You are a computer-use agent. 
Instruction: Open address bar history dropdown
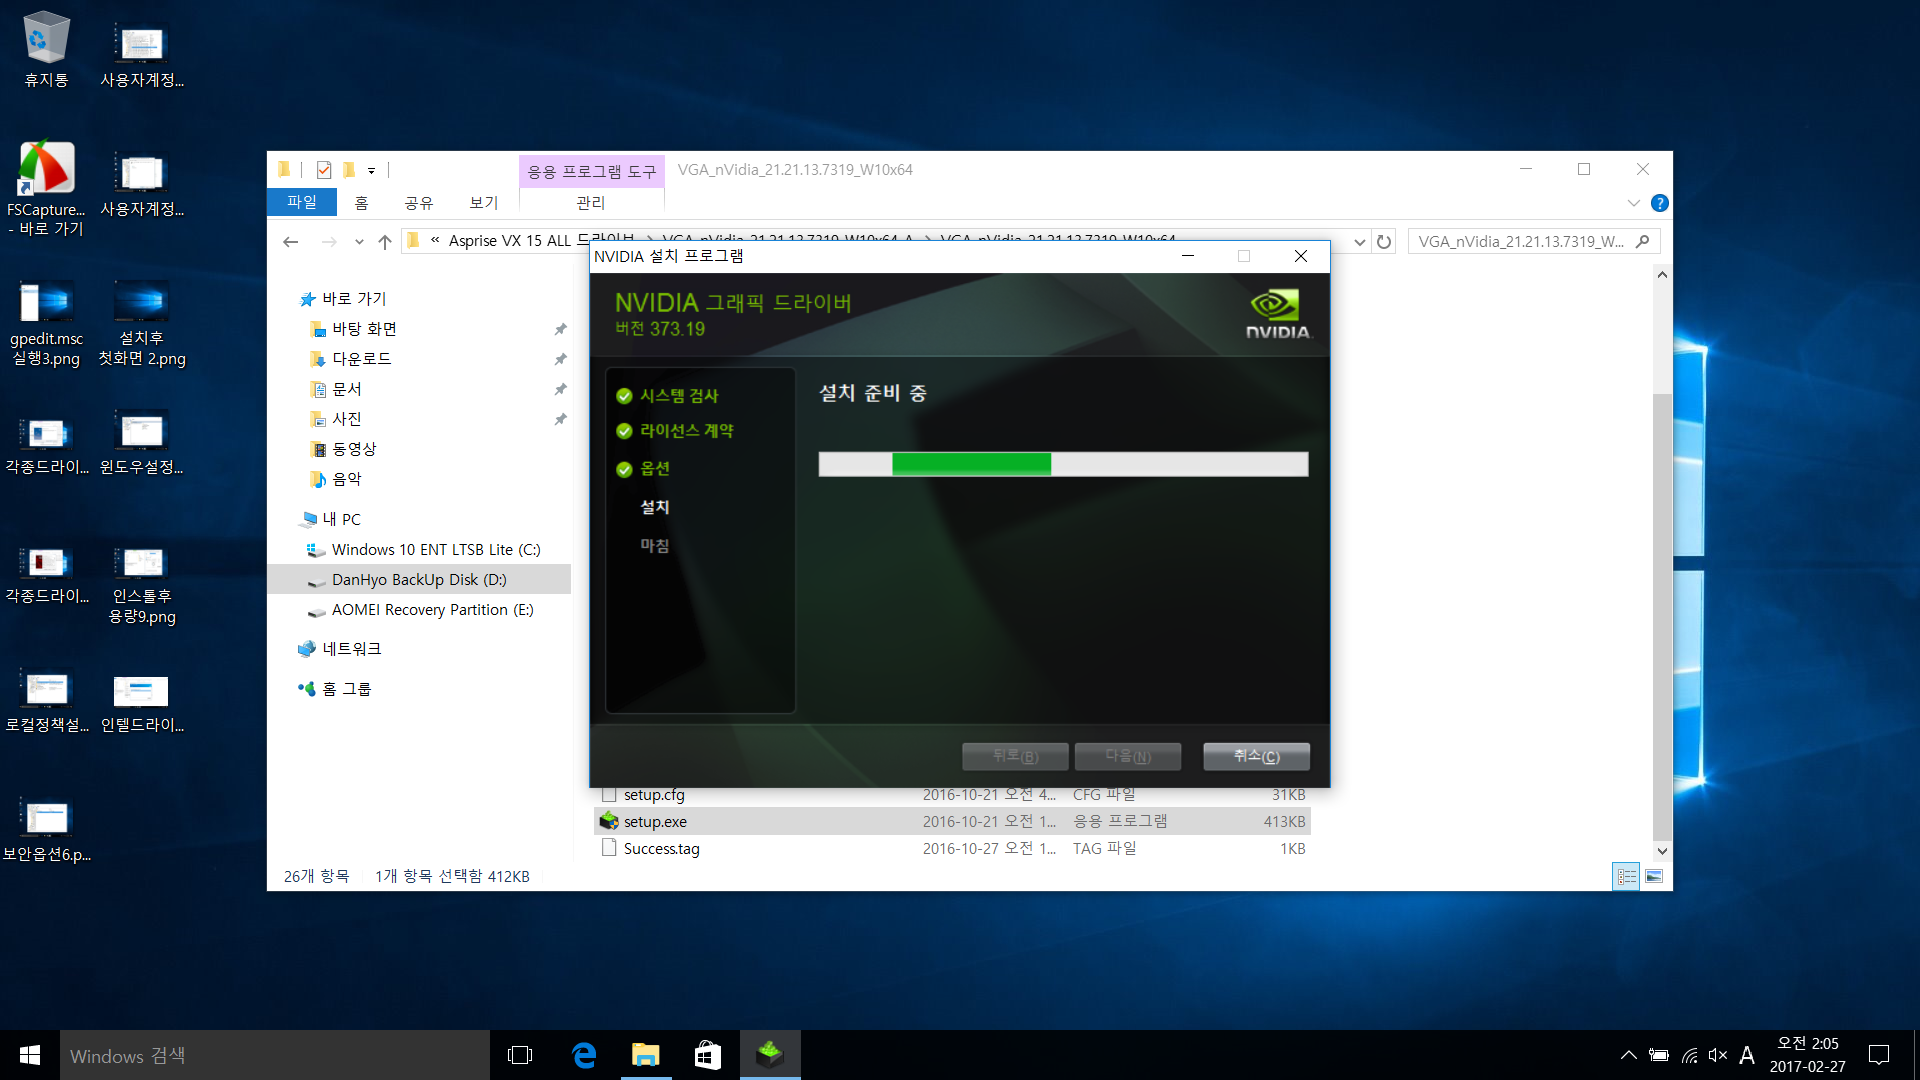click(x=1359, y=242)
